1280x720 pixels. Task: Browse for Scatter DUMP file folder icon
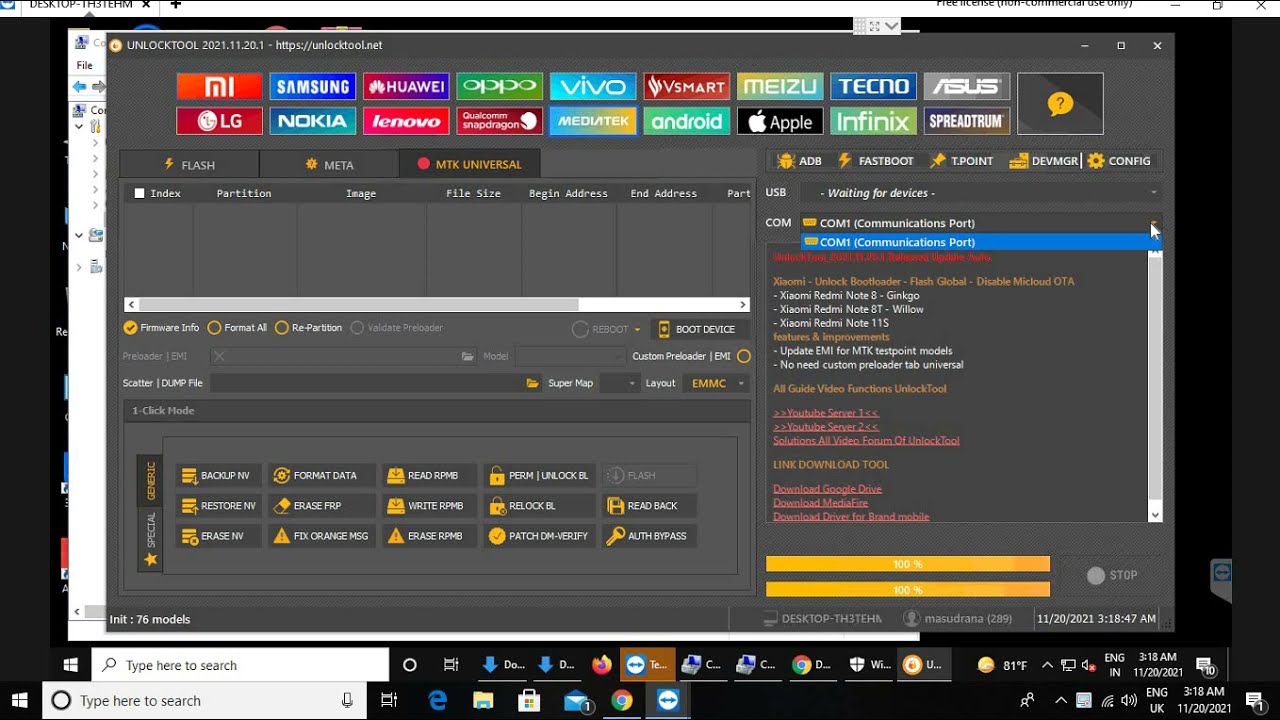[533, 383]
